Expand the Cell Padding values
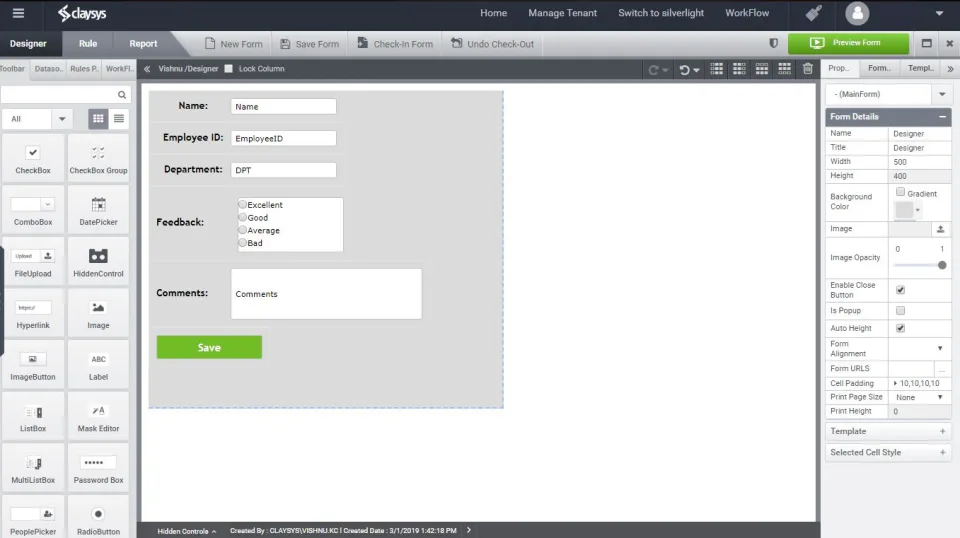 pyautogui.click(x=895, y=384)
